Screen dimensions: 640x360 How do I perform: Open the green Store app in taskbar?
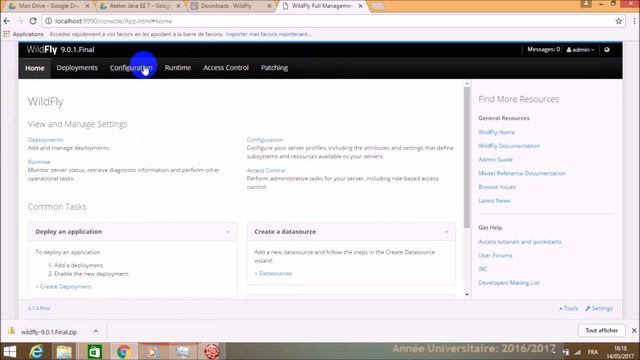(94, 351)
